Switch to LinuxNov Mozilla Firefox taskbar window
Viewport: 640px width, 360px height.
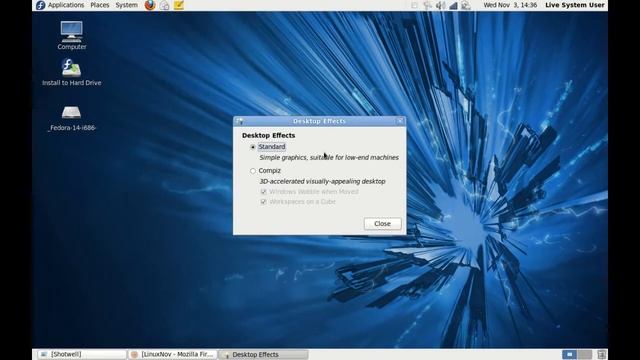coord(173,354)
